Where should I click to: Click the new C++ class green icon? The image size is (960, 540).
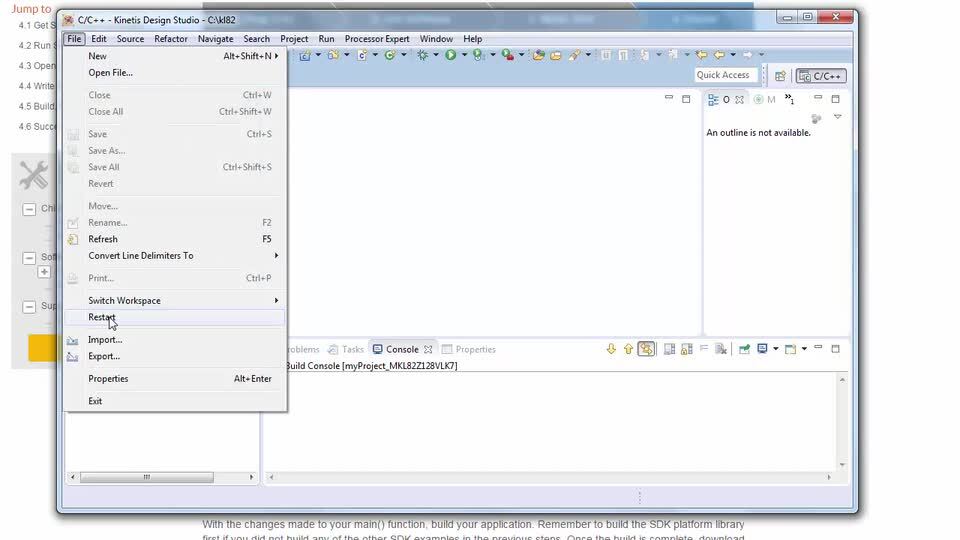coord(389,55)
